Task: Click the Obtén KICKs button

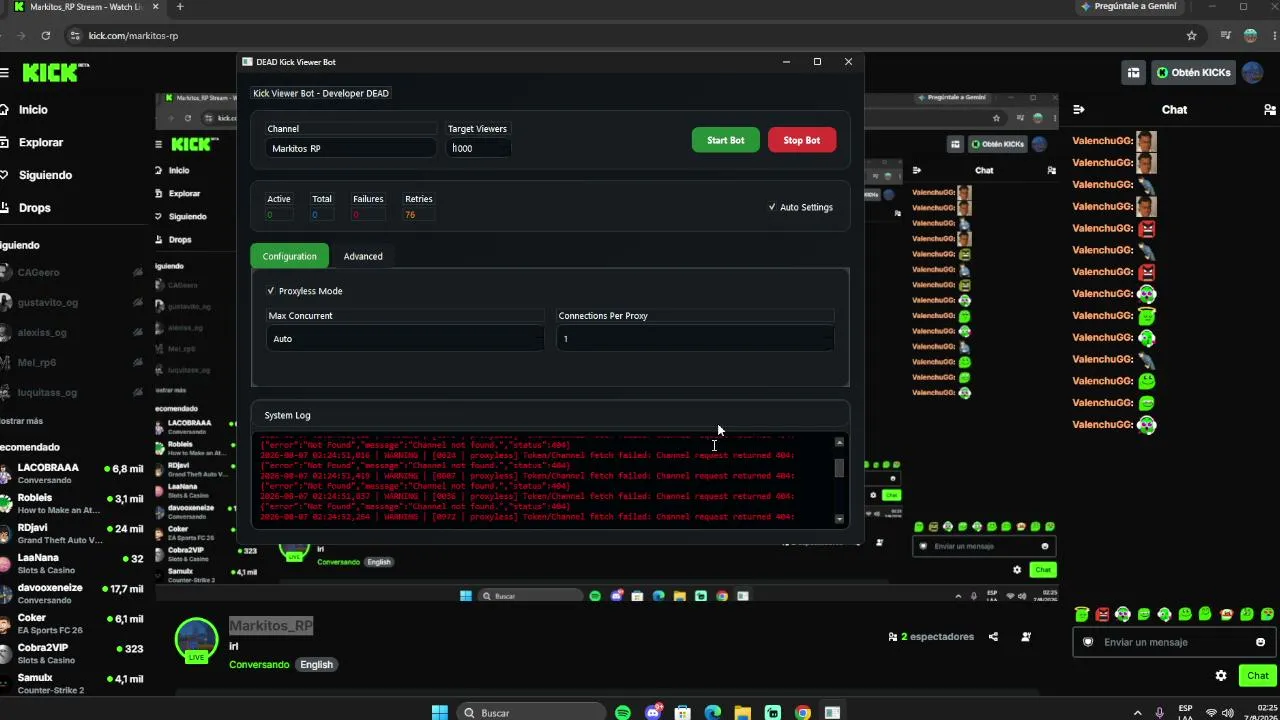Action: click(x=1193, y=72)
